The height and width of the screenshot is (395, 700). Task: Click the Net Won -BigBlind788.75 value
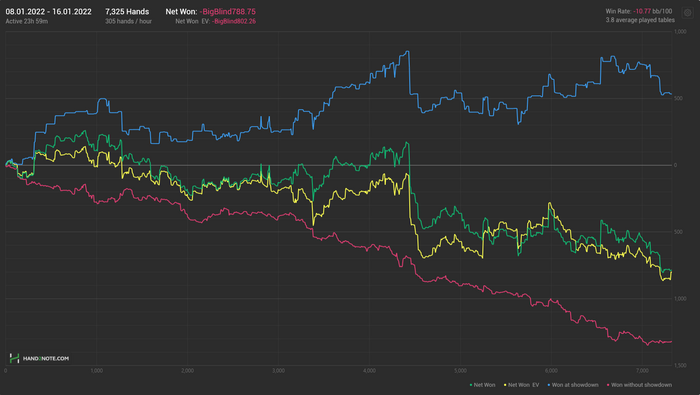click(228, 12)
